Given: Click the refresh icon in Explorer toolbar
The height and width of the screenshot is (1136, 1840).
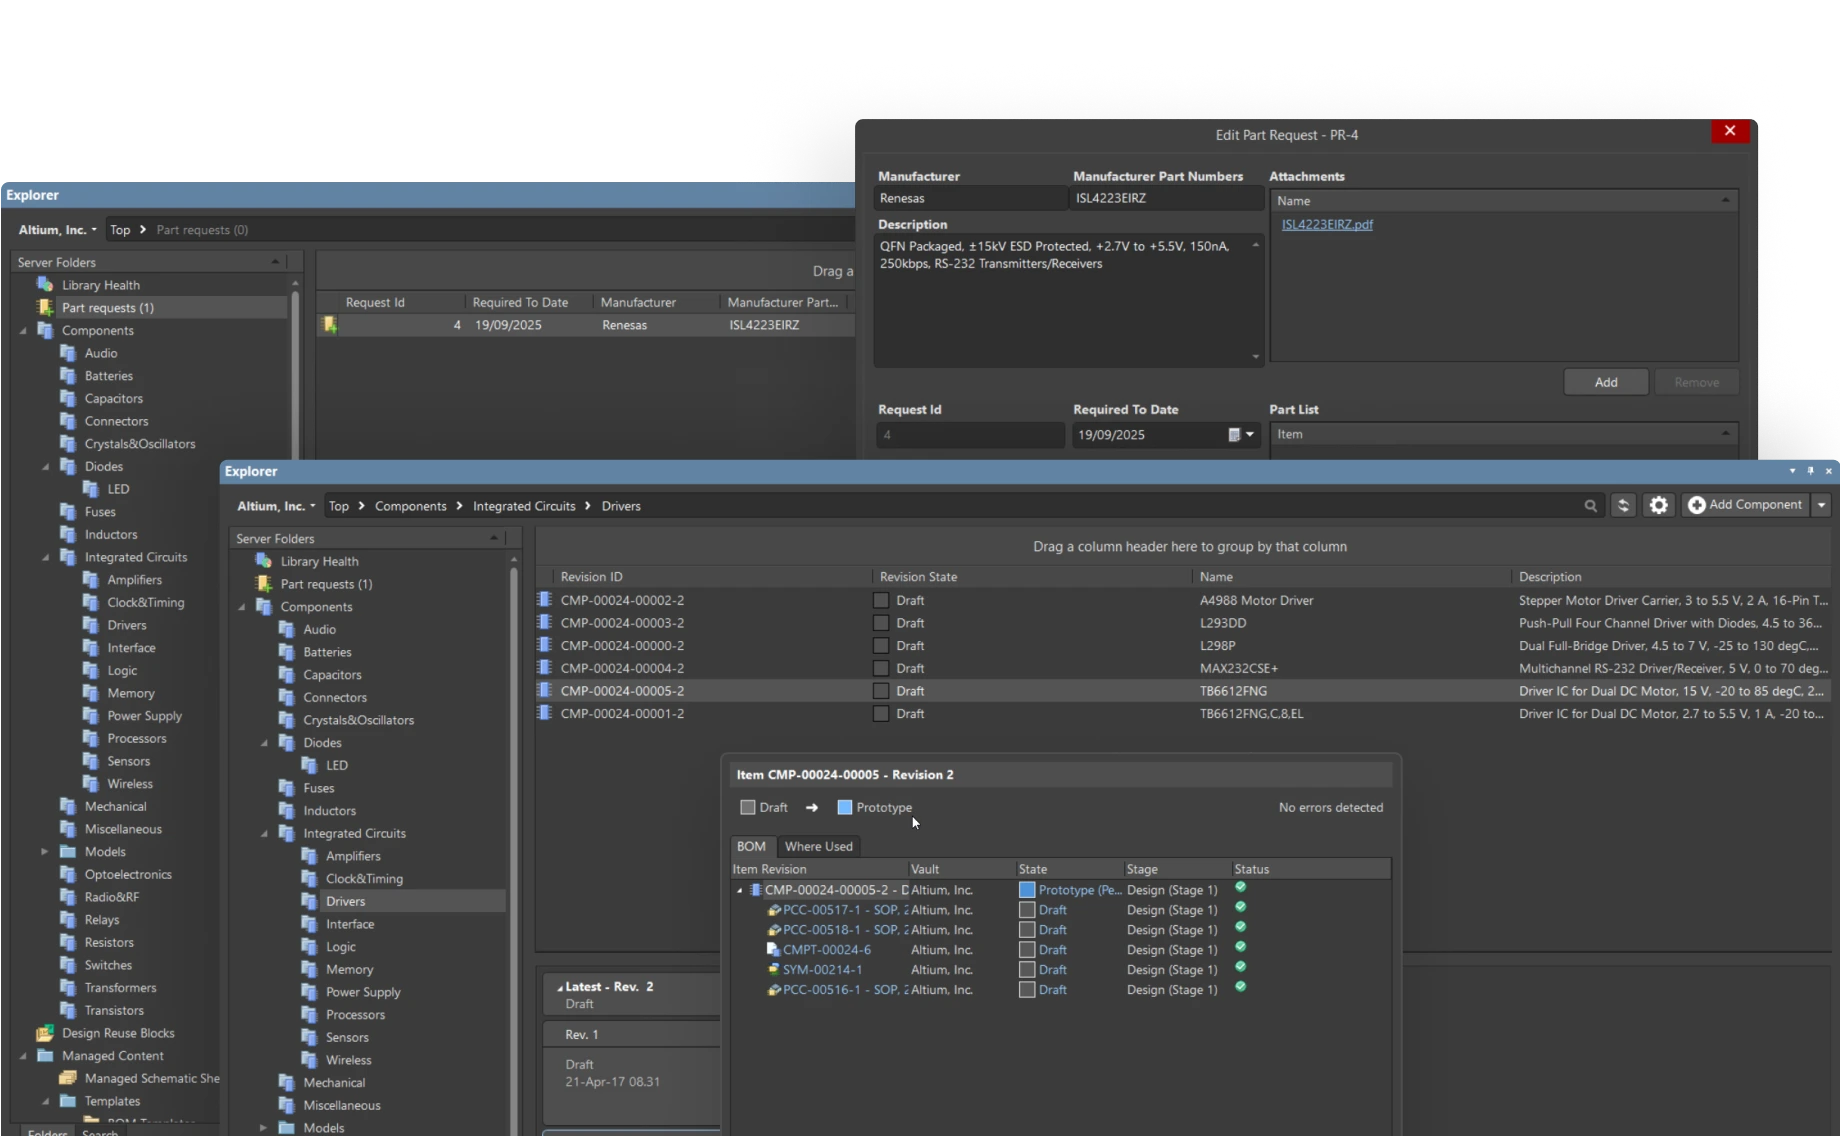Looking at the screenshot, I should tap(1623, 506).
